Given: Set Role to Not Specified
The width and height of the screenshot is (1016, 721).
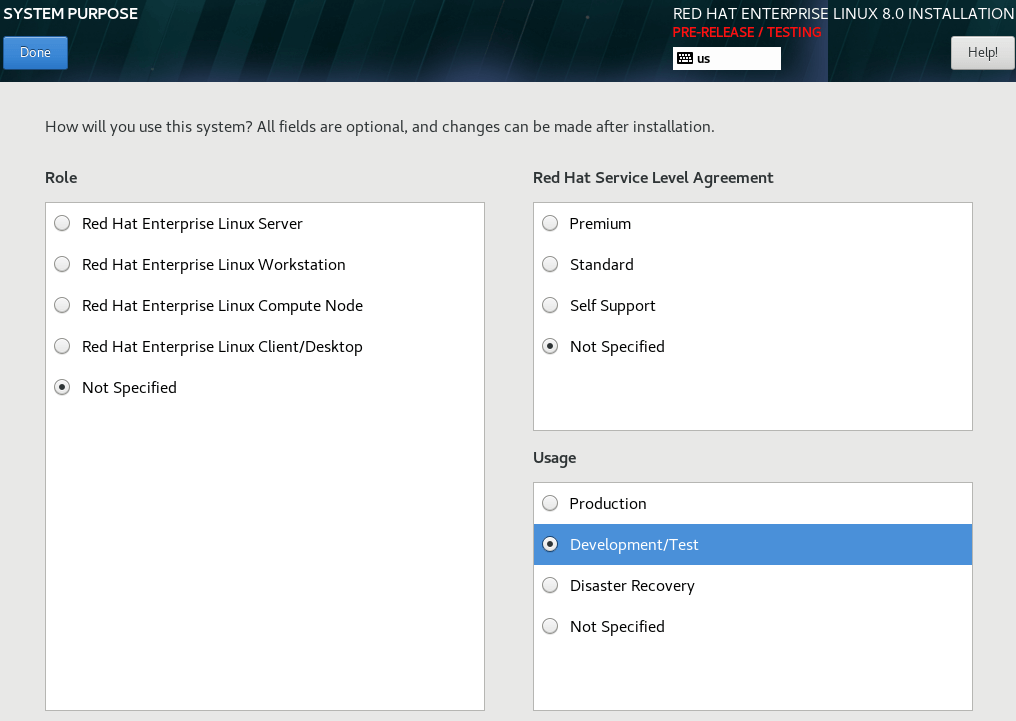Looking at the screenshot, I should click(x=62, y=388).
